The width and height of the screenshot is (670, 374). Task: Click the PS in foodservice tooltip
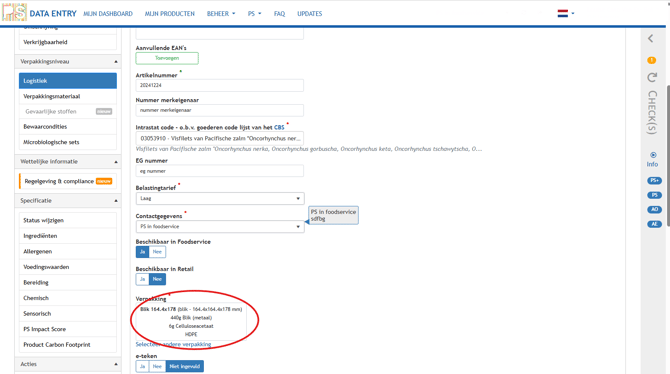[333, 215]
